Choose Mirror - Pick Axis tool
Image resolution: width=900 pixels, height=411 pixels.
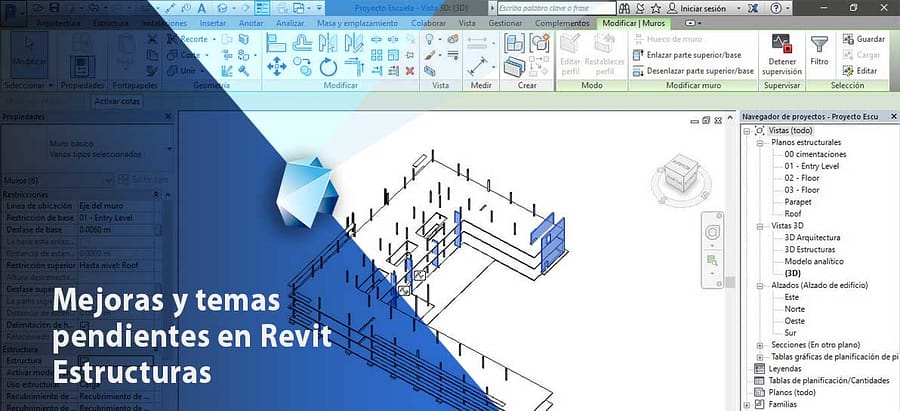(x=328, y=42)
